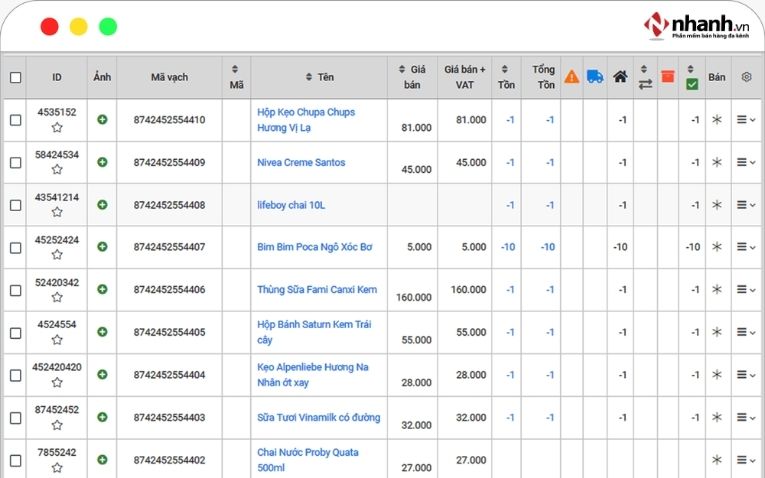Viewport: 765px width, 478px height.
Task: Click the nhanh.vn logo
Action: (x=696, y=25)
